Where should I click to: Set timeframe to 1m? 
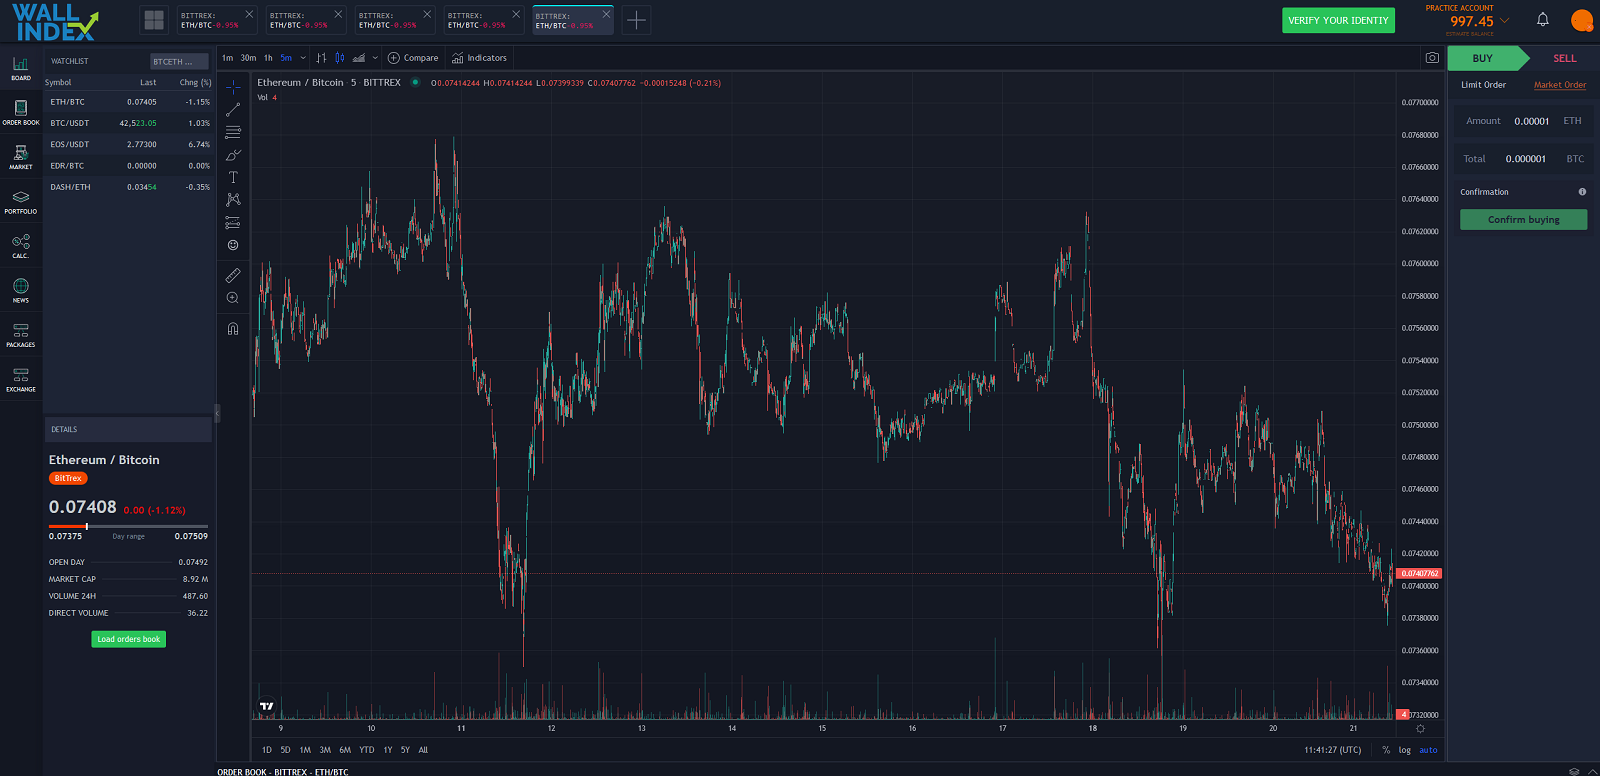coord(227,58)
